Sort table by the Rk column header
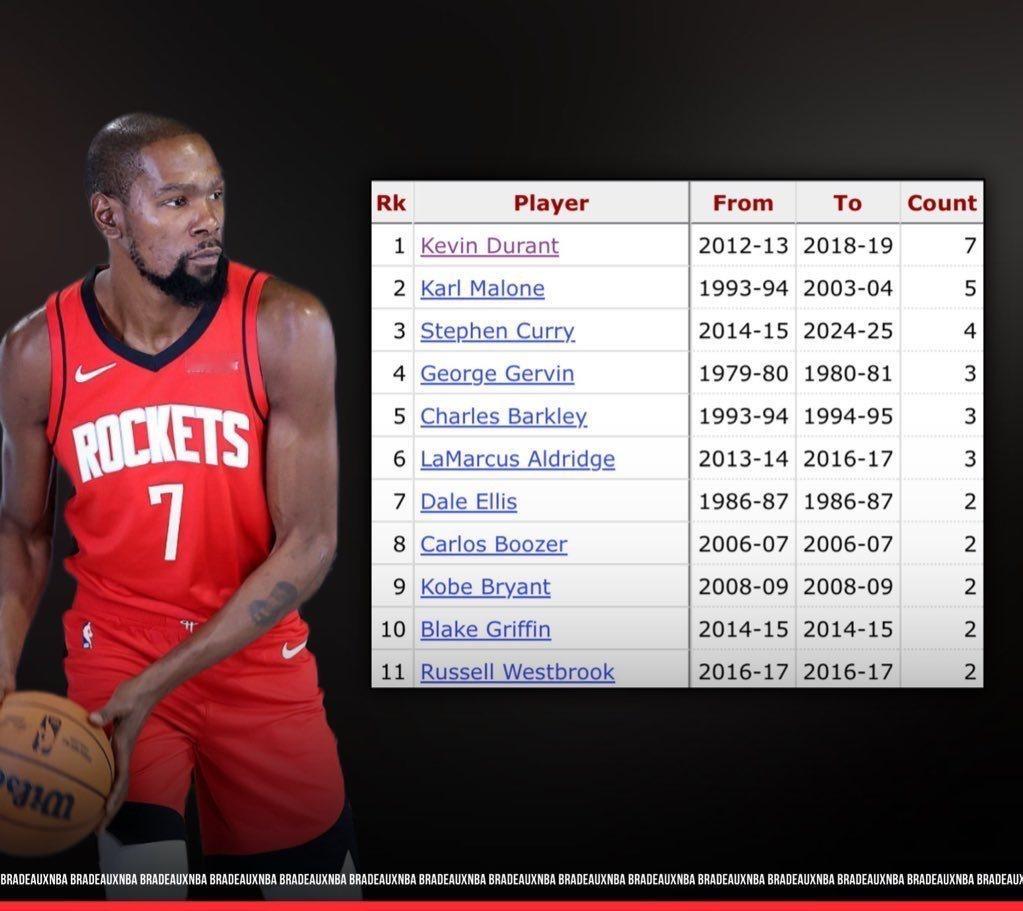This screenshot has width=1023, height=911. click(391, 203)
